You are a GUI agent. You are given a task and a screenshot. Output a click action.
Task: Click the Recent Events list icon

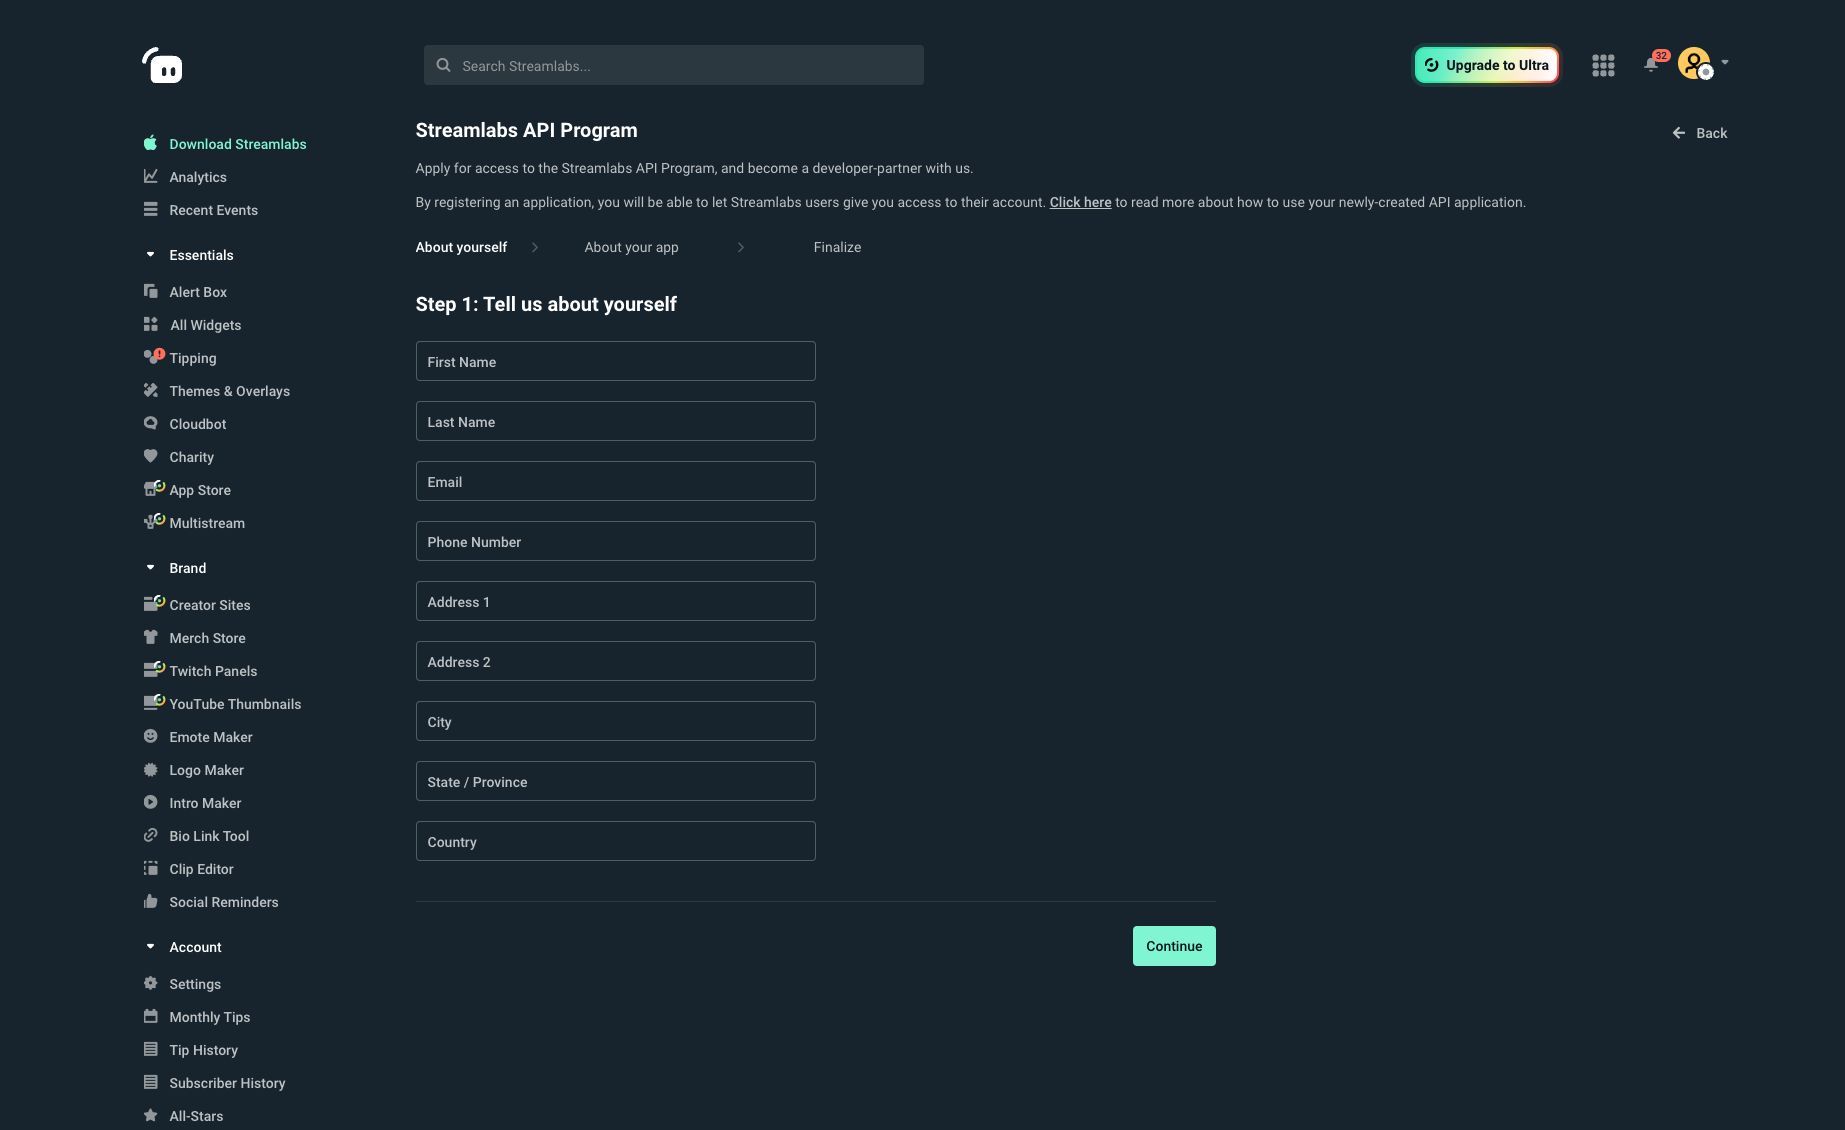[150, 209]
